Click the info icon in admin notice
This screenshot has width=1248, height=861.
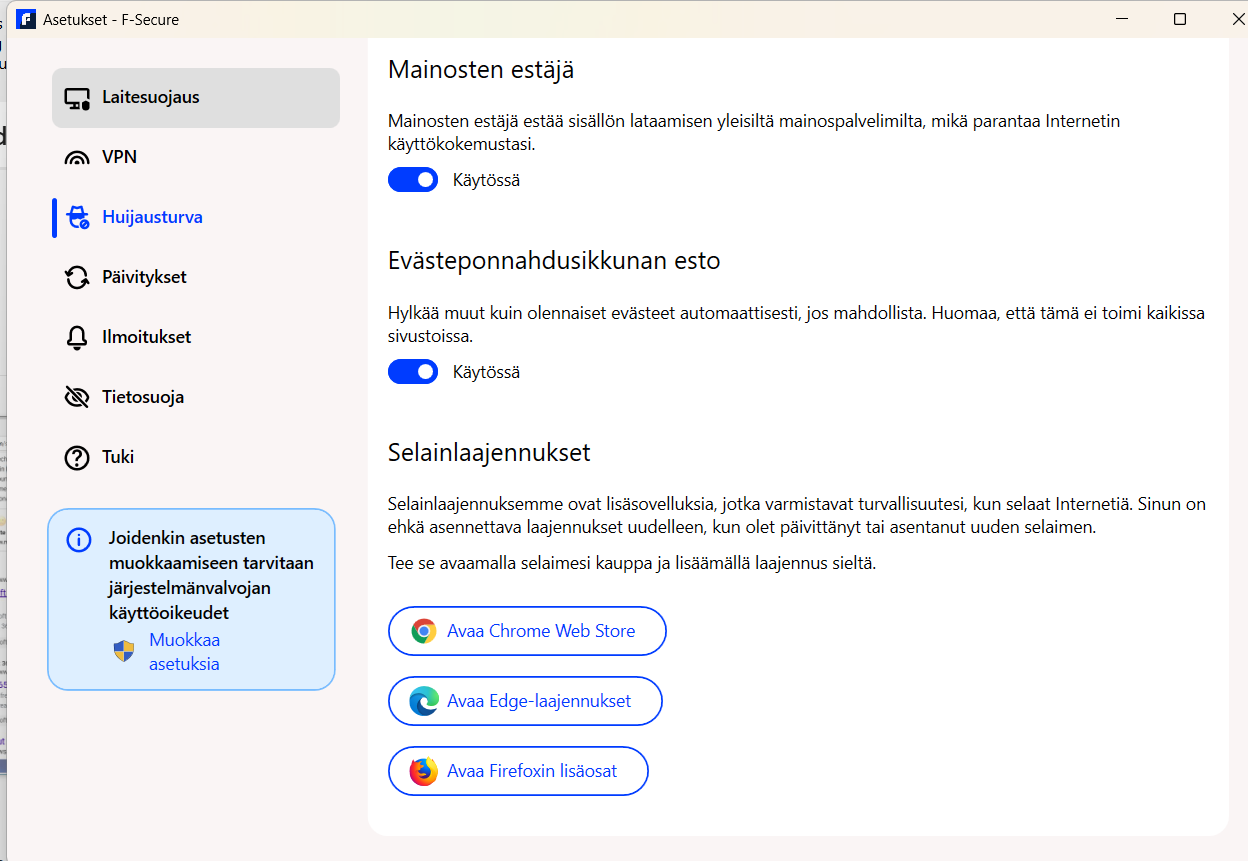coord(78,540)
